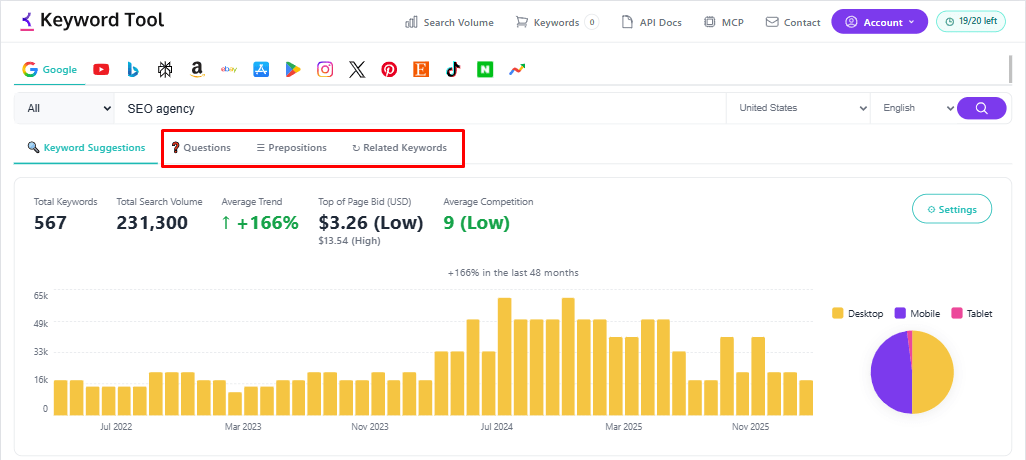The width and height of the screenshot is (1026, 460).
Task: Open the App Store platform icon
Action: [261, 69]
